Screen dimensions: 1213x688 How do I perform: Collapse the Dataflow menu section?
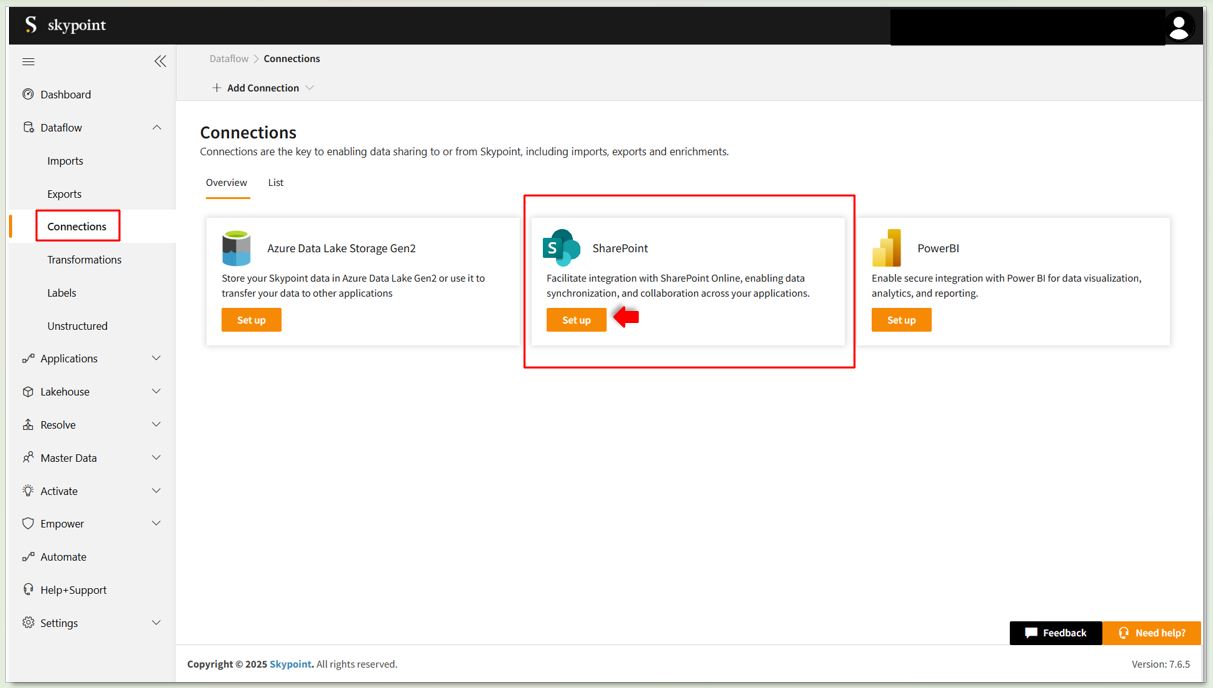pyautogui.click(x=156, y=128)
